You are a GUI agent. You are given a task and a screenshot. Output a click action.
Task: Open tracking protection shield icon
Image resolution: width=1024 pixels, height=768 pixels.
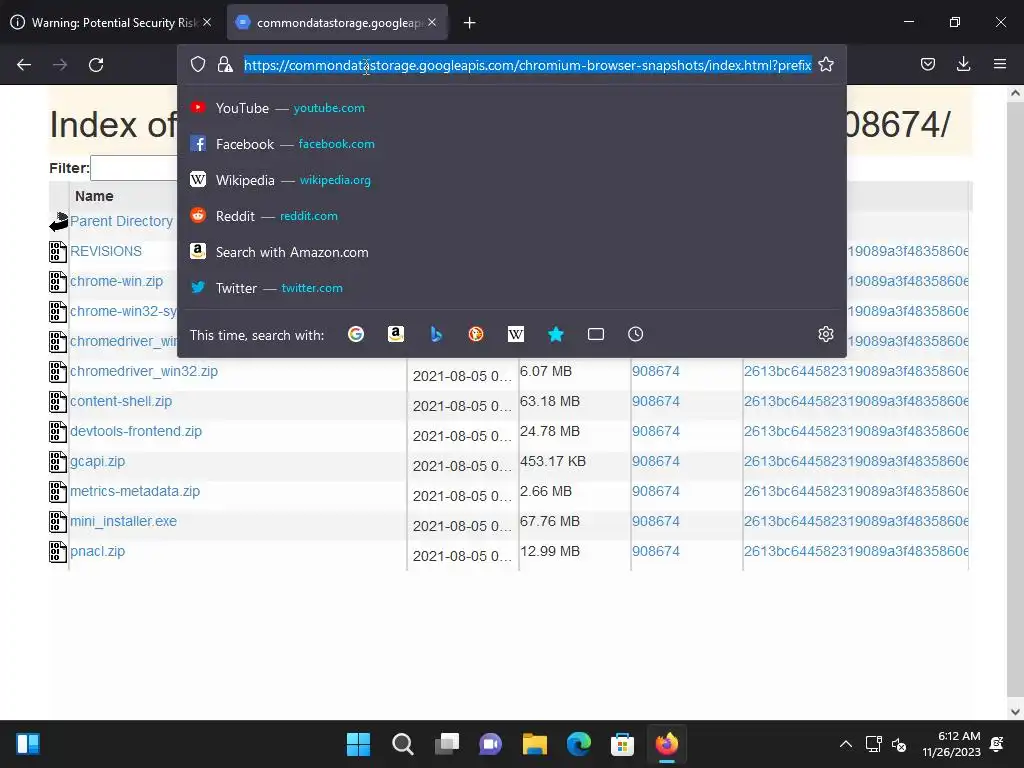point(198,64)
